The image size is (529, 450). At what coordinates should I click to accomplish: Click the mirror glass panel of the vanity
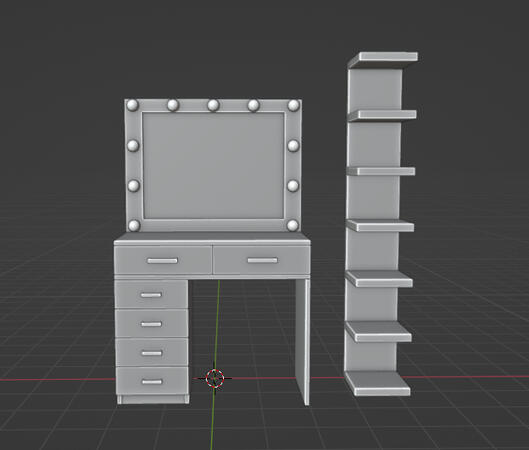click(x=213, y=166)
